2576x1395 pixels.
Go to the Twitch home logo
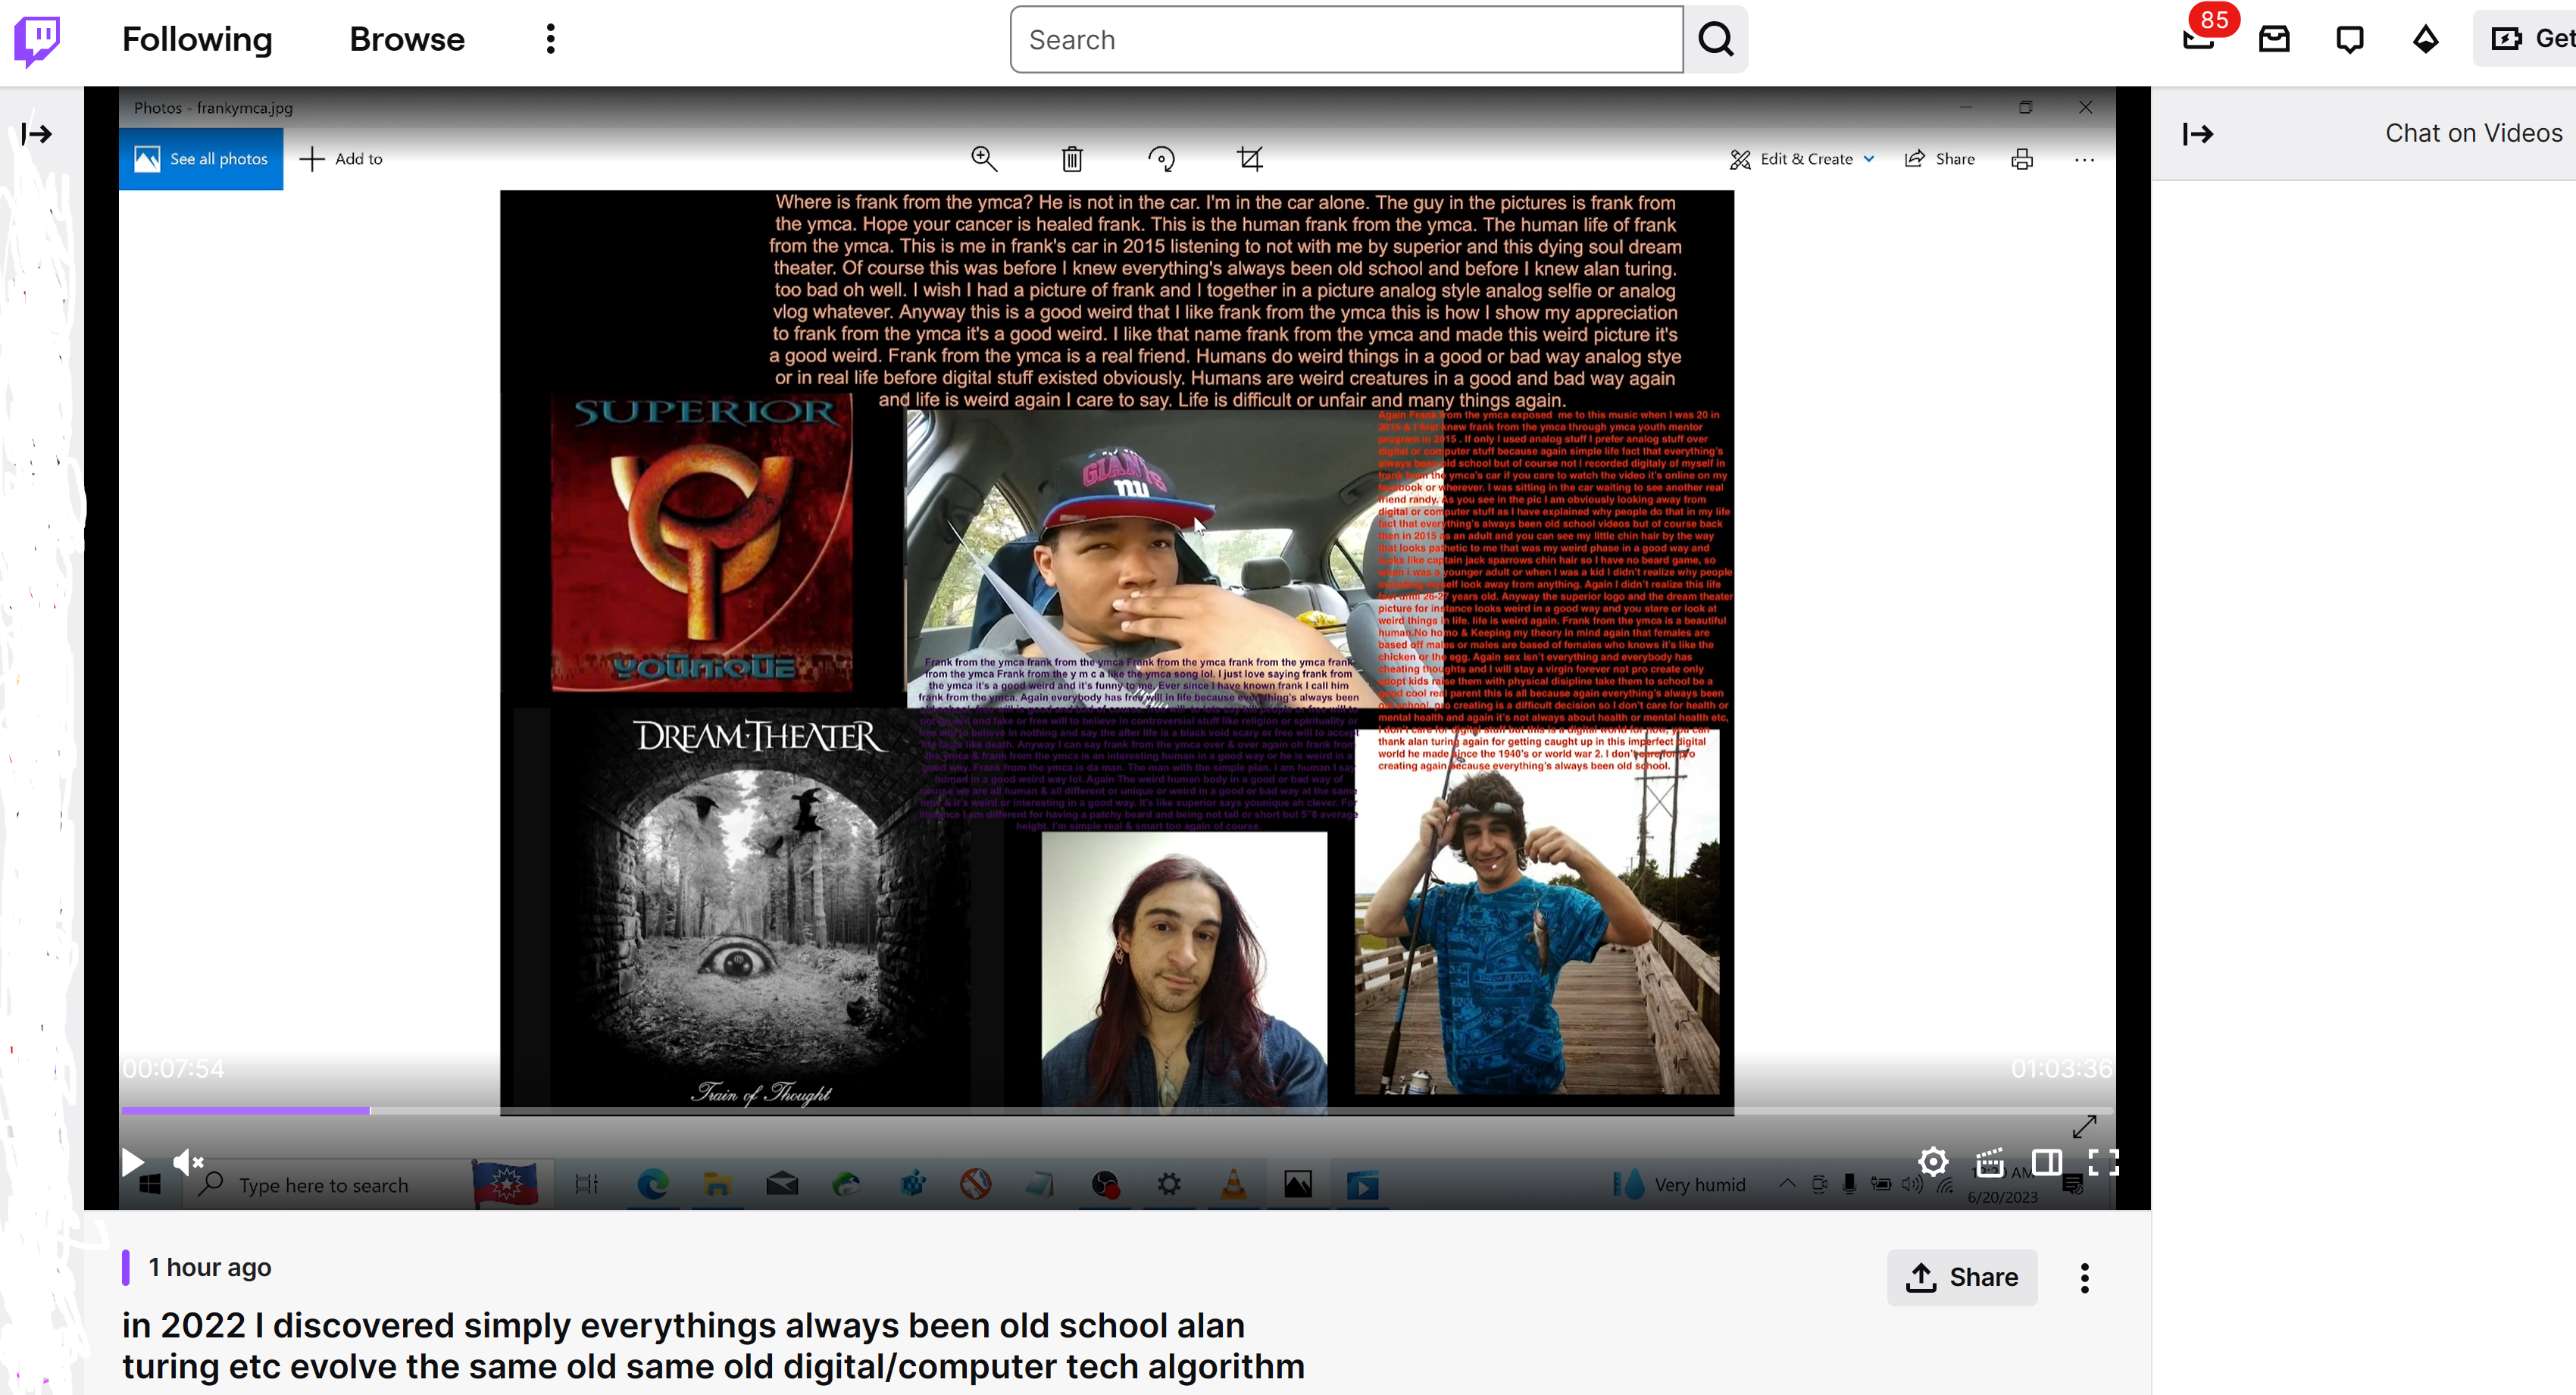click(x=37, y=40)
